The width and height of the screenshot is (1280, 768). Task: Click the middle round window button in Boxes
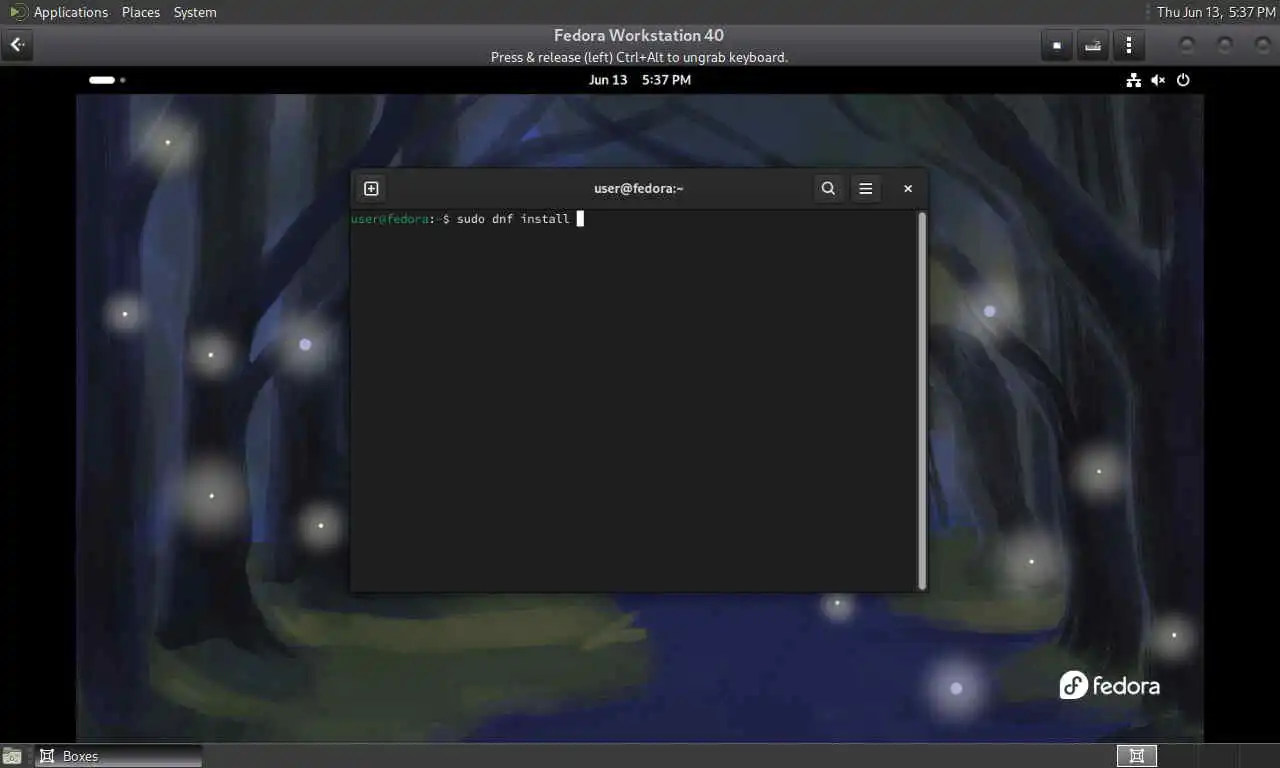point(1225,45)
